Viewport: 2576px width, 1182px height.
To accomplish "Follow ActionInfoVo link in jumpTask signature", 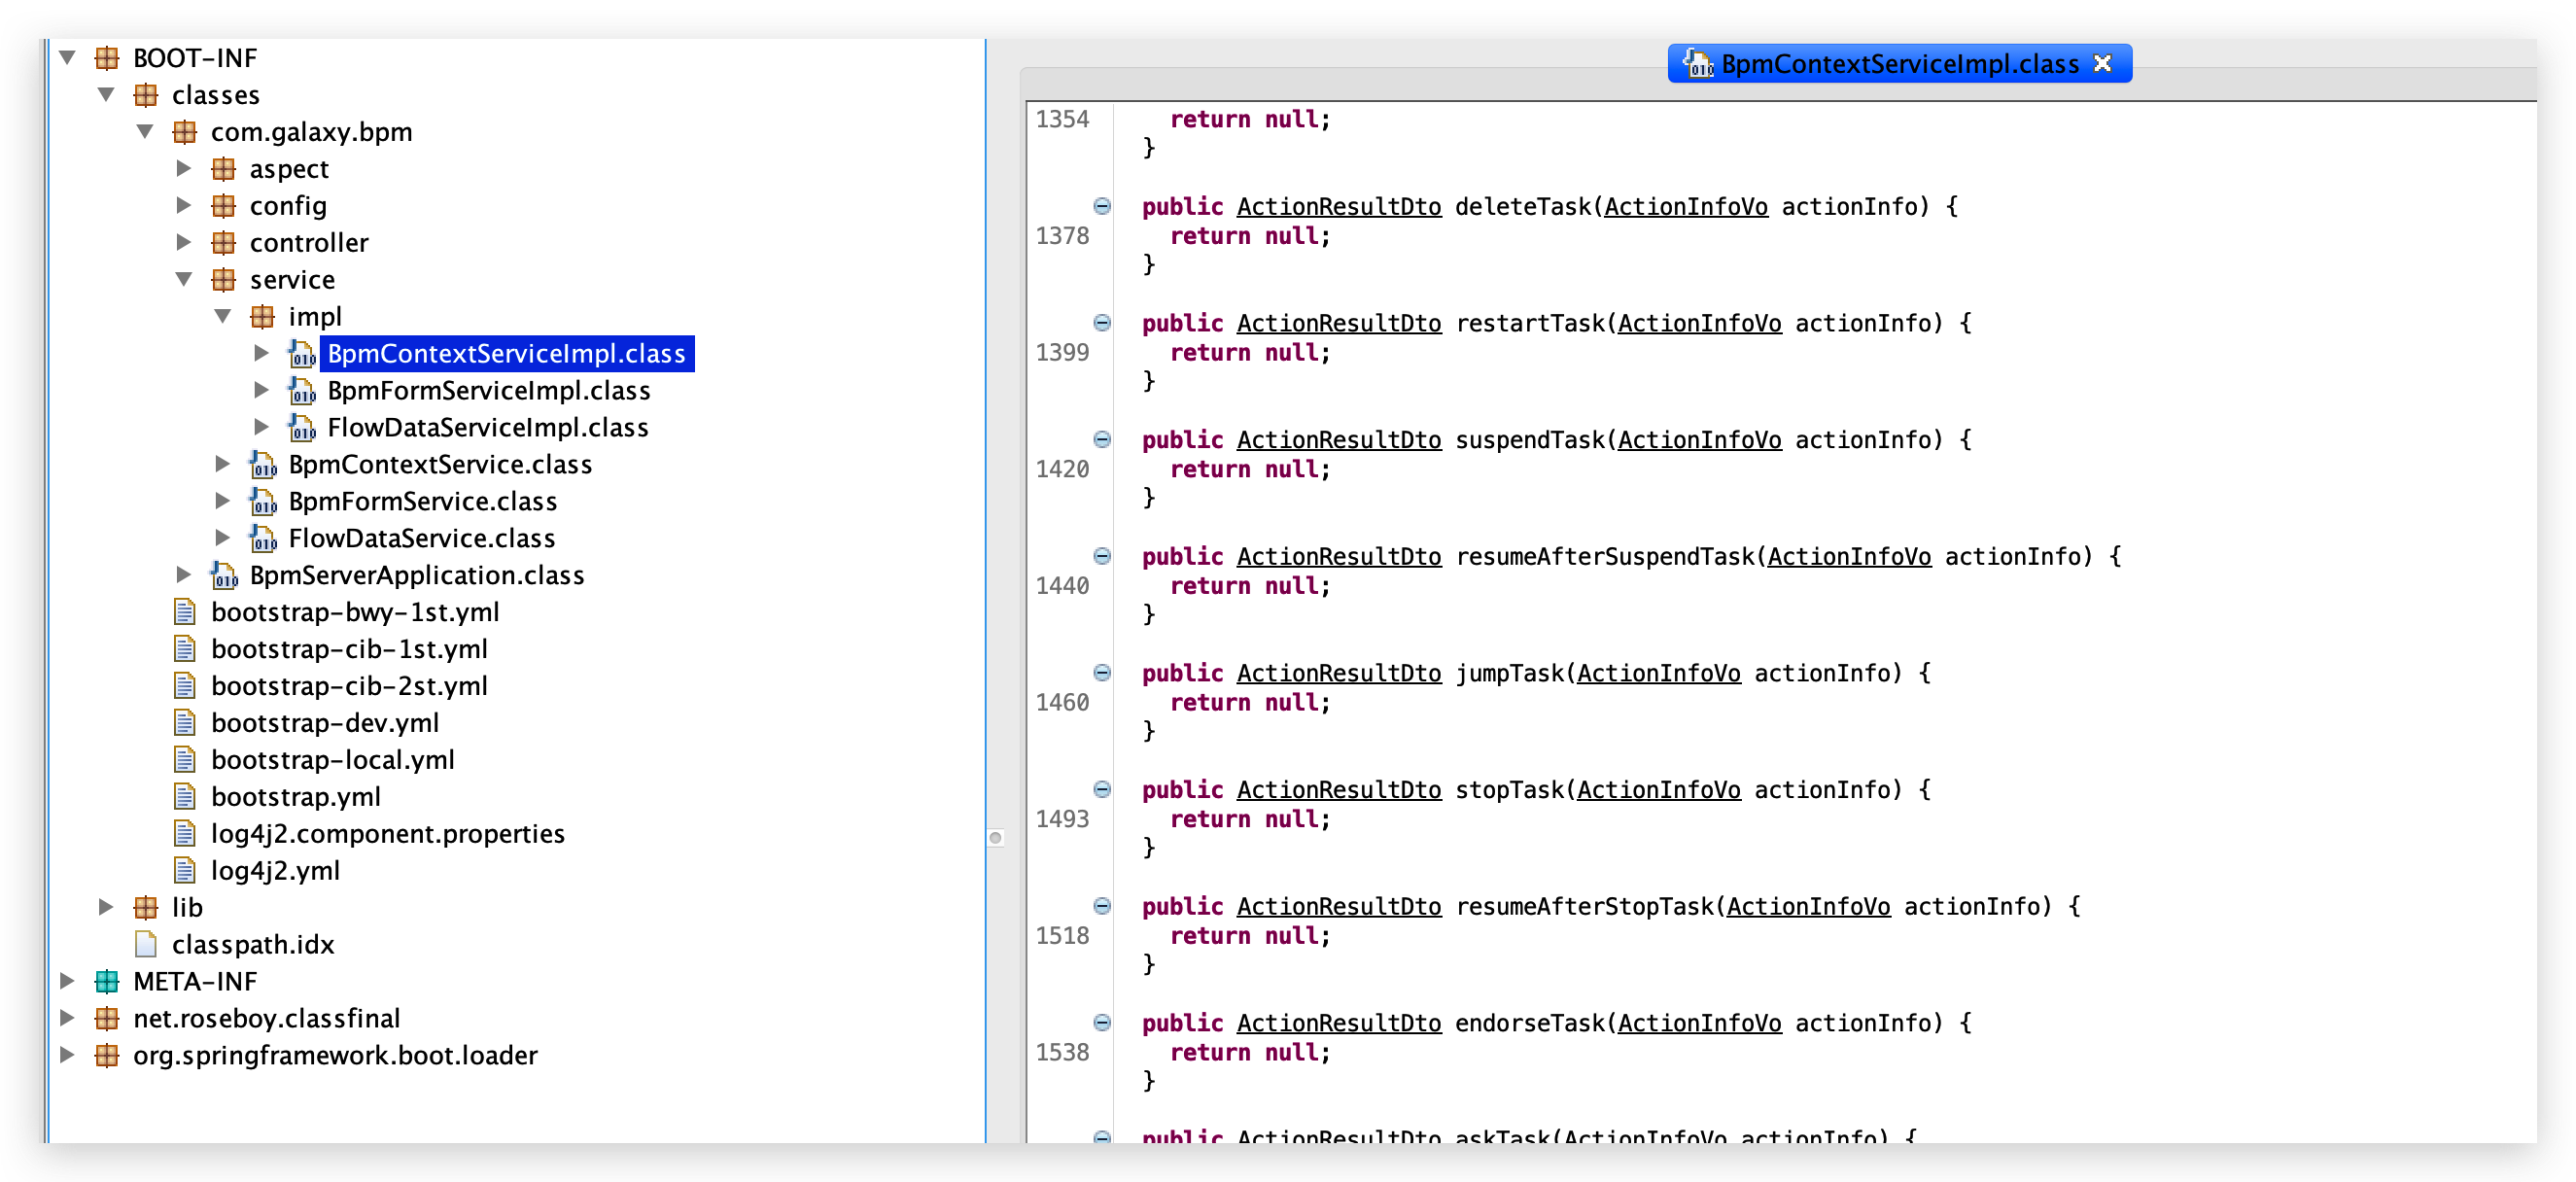I will pyautogui.click(x=1659, y=674).
